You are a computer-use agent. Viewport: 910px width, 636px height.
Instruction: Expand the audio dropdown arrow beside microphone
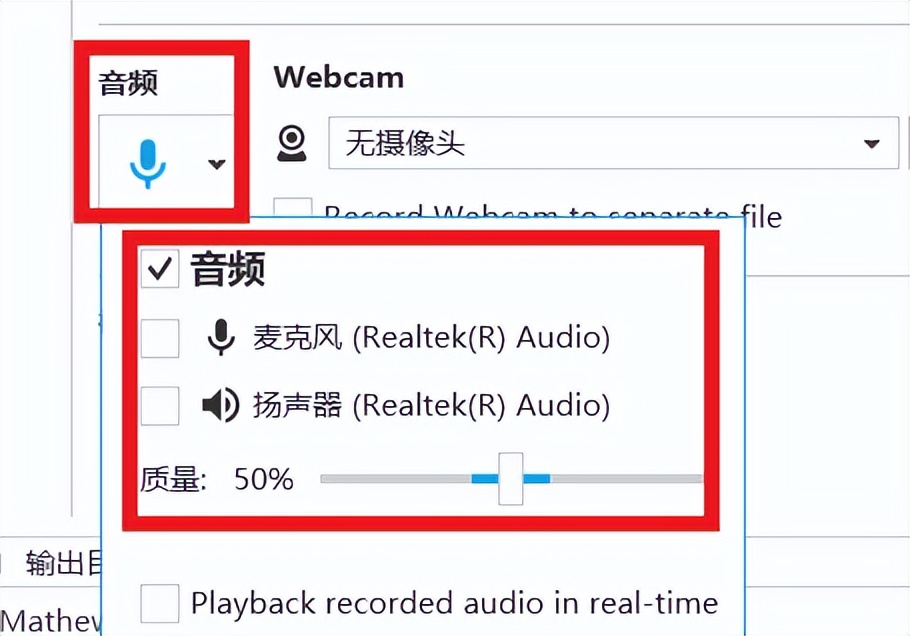click(216, 164)
